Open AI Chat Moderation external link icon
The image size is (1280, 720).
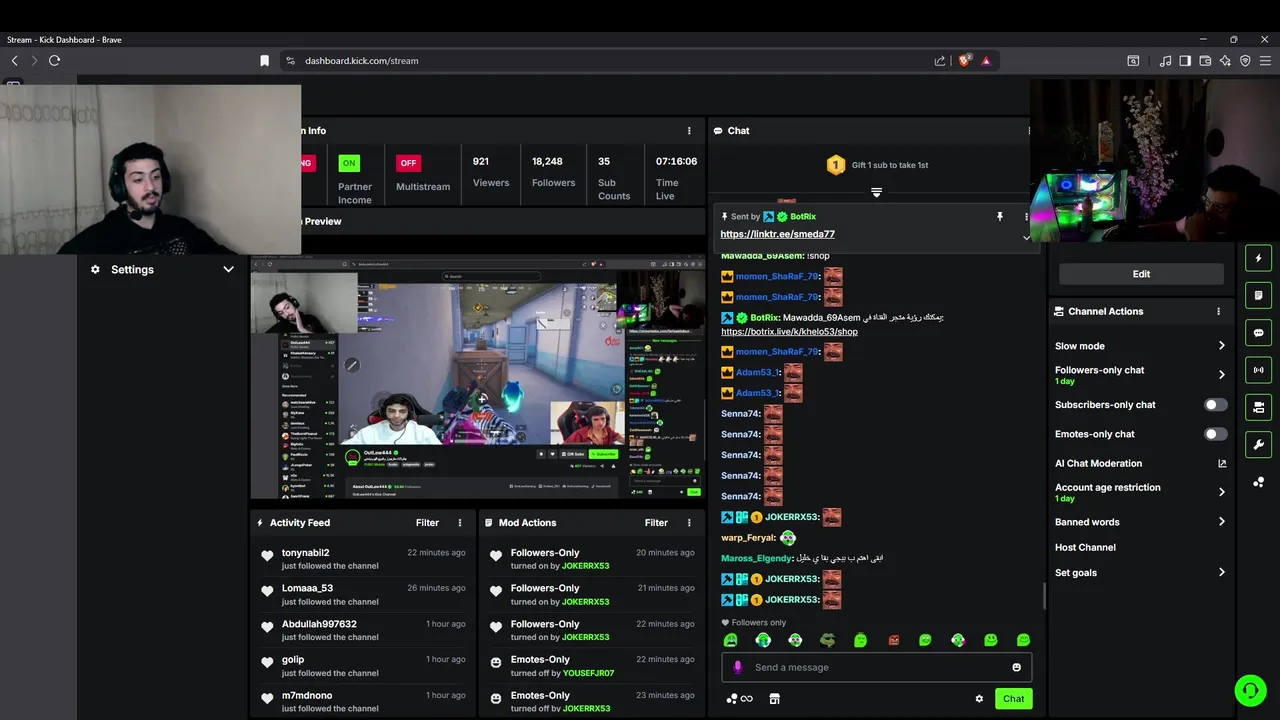(1222, 463)
